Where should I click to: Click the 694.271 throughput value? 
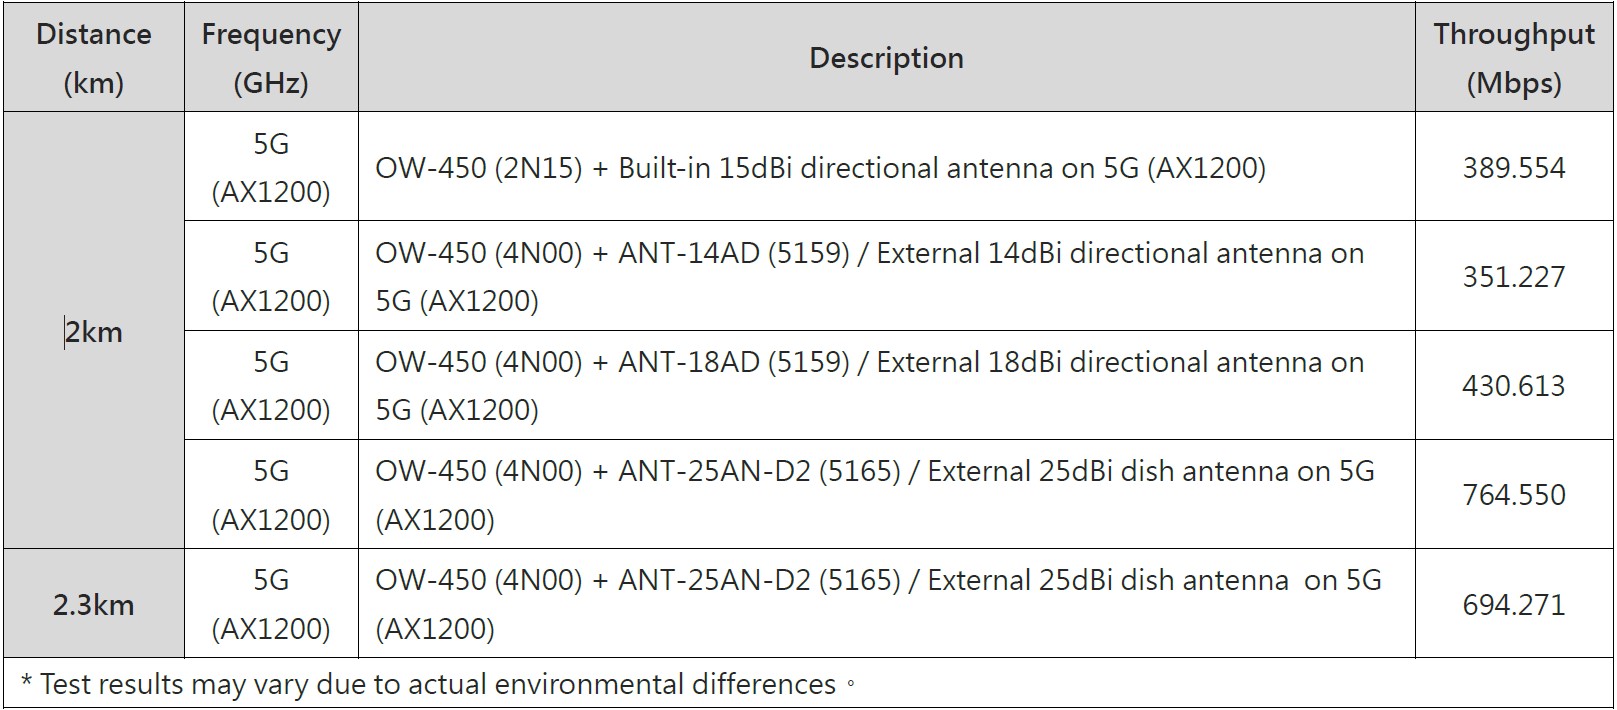[1513, 604]
